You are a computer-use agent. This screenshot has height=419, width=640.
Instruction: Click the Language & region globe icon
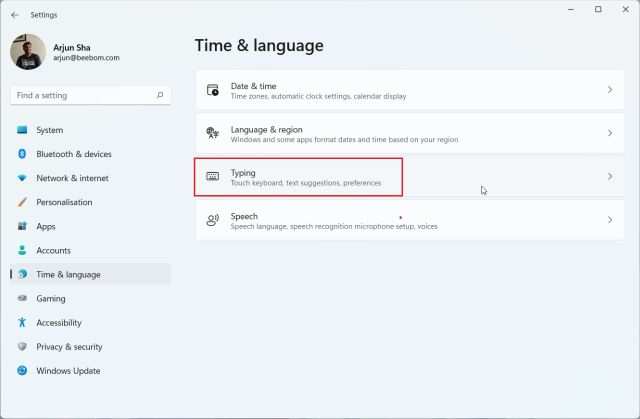[x=213, y=133]
